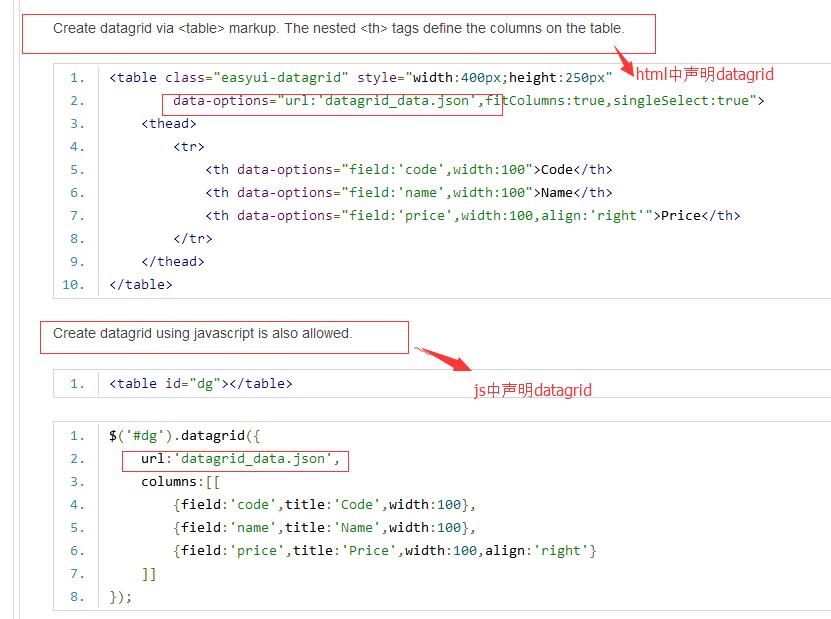This screenshot has width=831, height=619.
Task: Click line number 8 in the JavaScript block
Action: (77, 597)
